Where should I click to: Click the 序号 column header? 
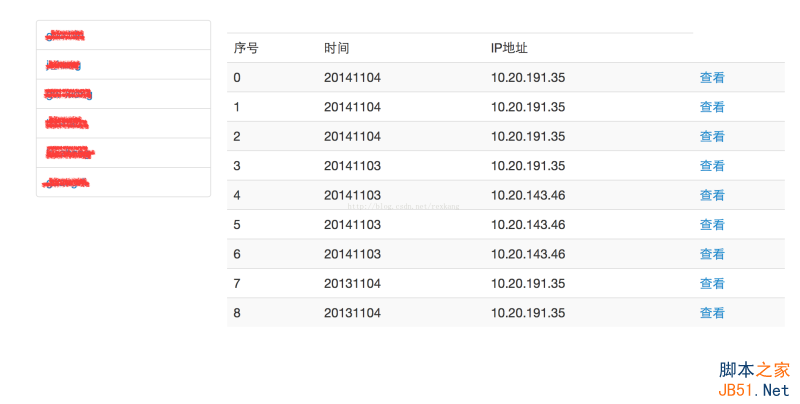[x=246, y=48]
